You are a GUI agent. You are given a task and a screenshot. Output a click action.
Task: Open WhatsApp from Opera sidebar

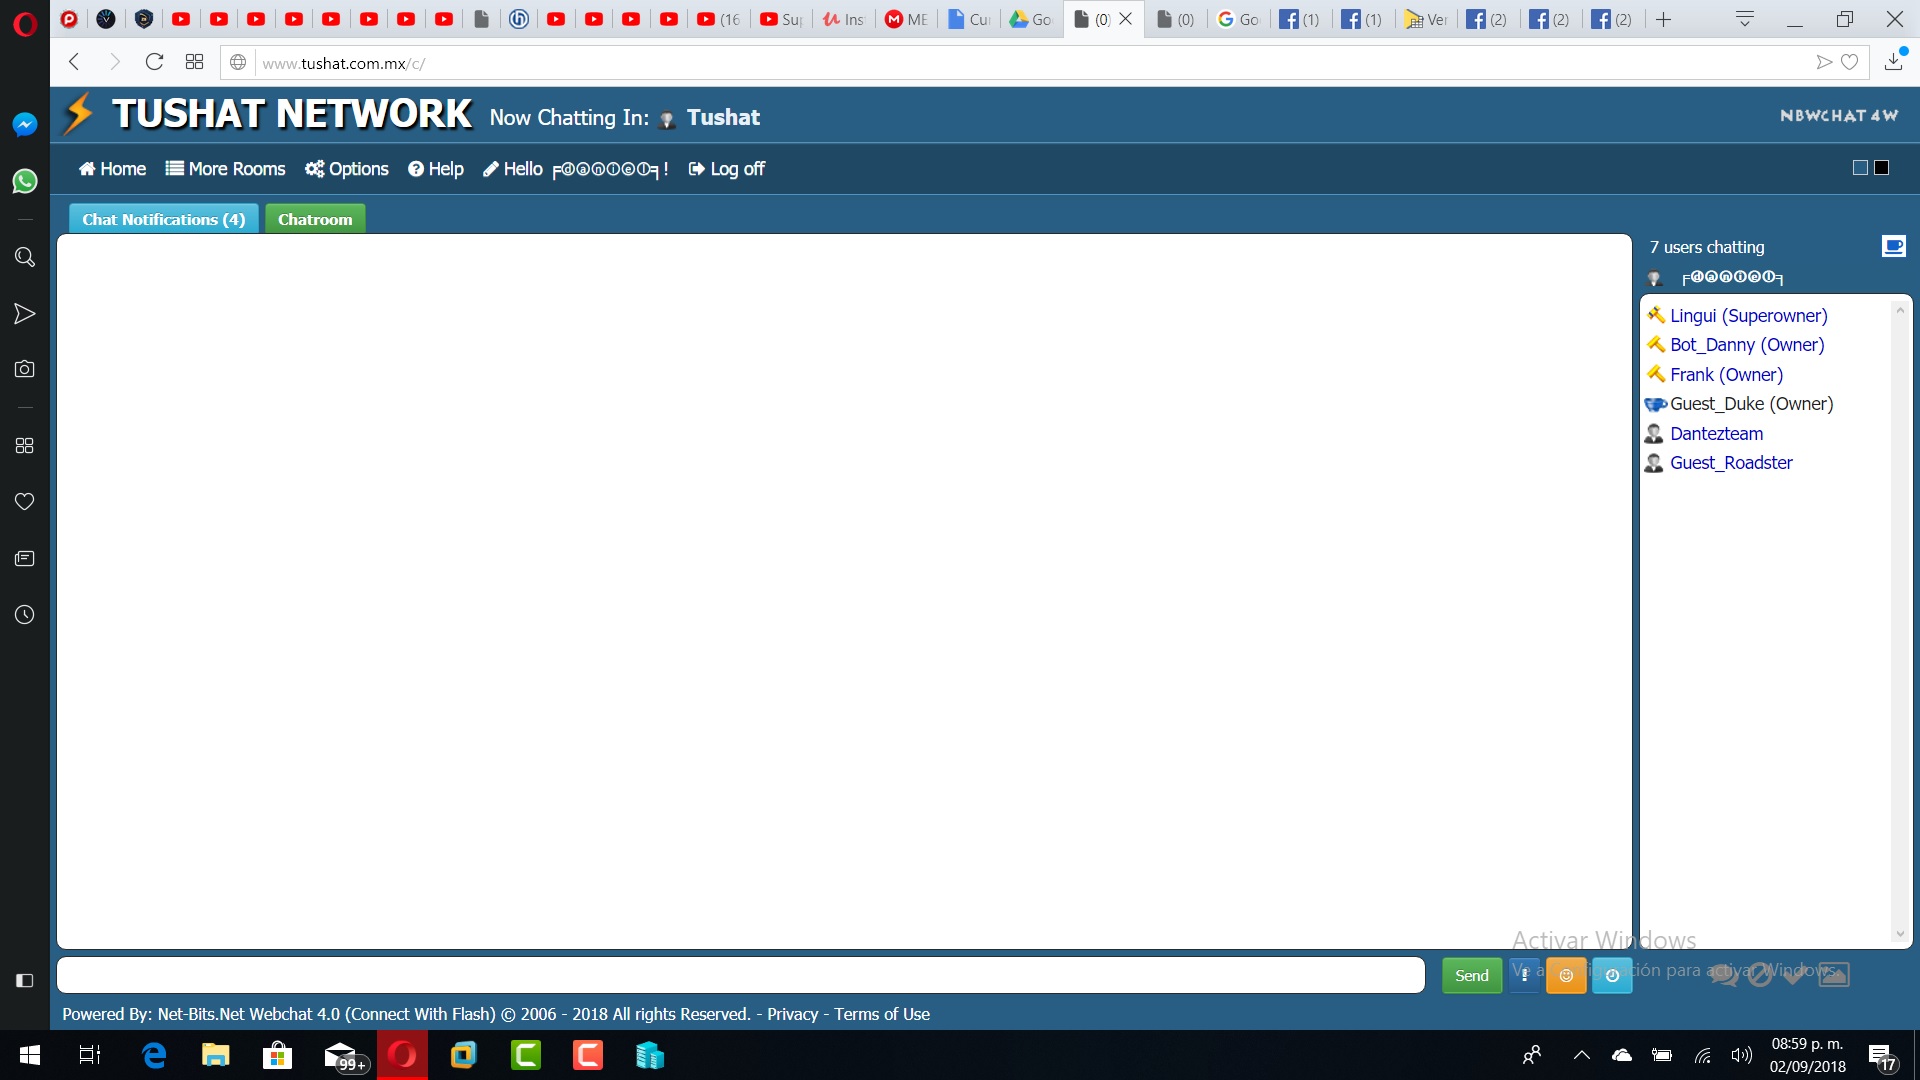(25, 181)
